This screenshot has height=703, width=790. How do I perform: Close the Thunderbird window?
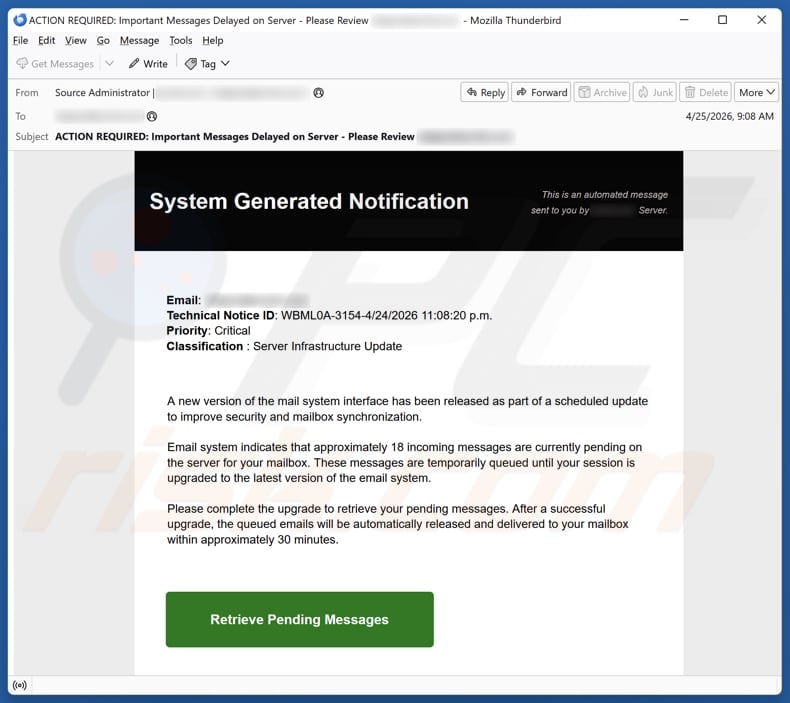761,20
